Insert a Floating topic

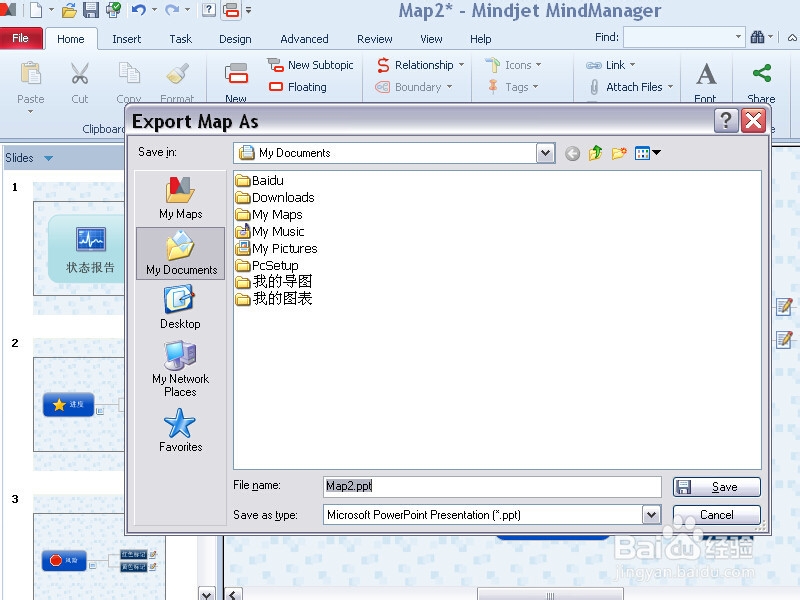[297, 87]
